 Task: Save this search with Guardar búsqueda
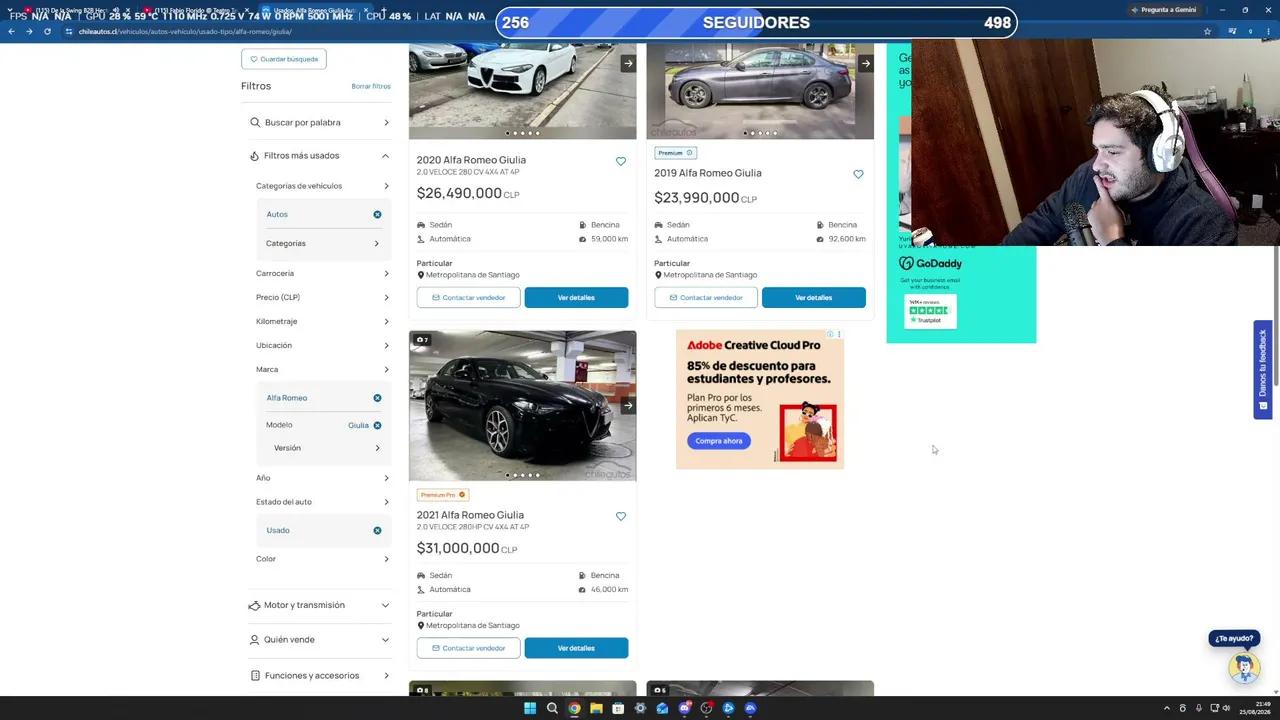pos(284,59)
